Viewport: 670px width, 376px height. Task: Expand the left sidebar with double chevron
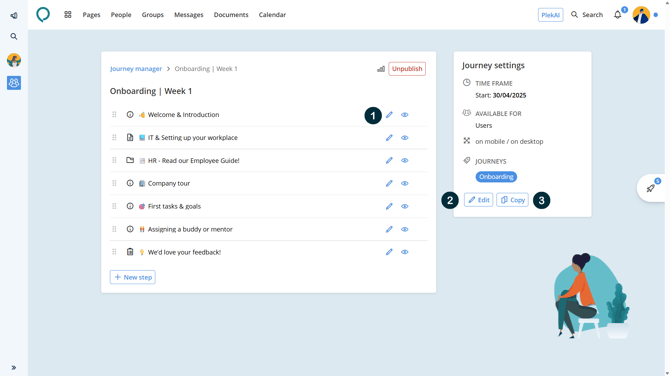(x=14, y=367)
